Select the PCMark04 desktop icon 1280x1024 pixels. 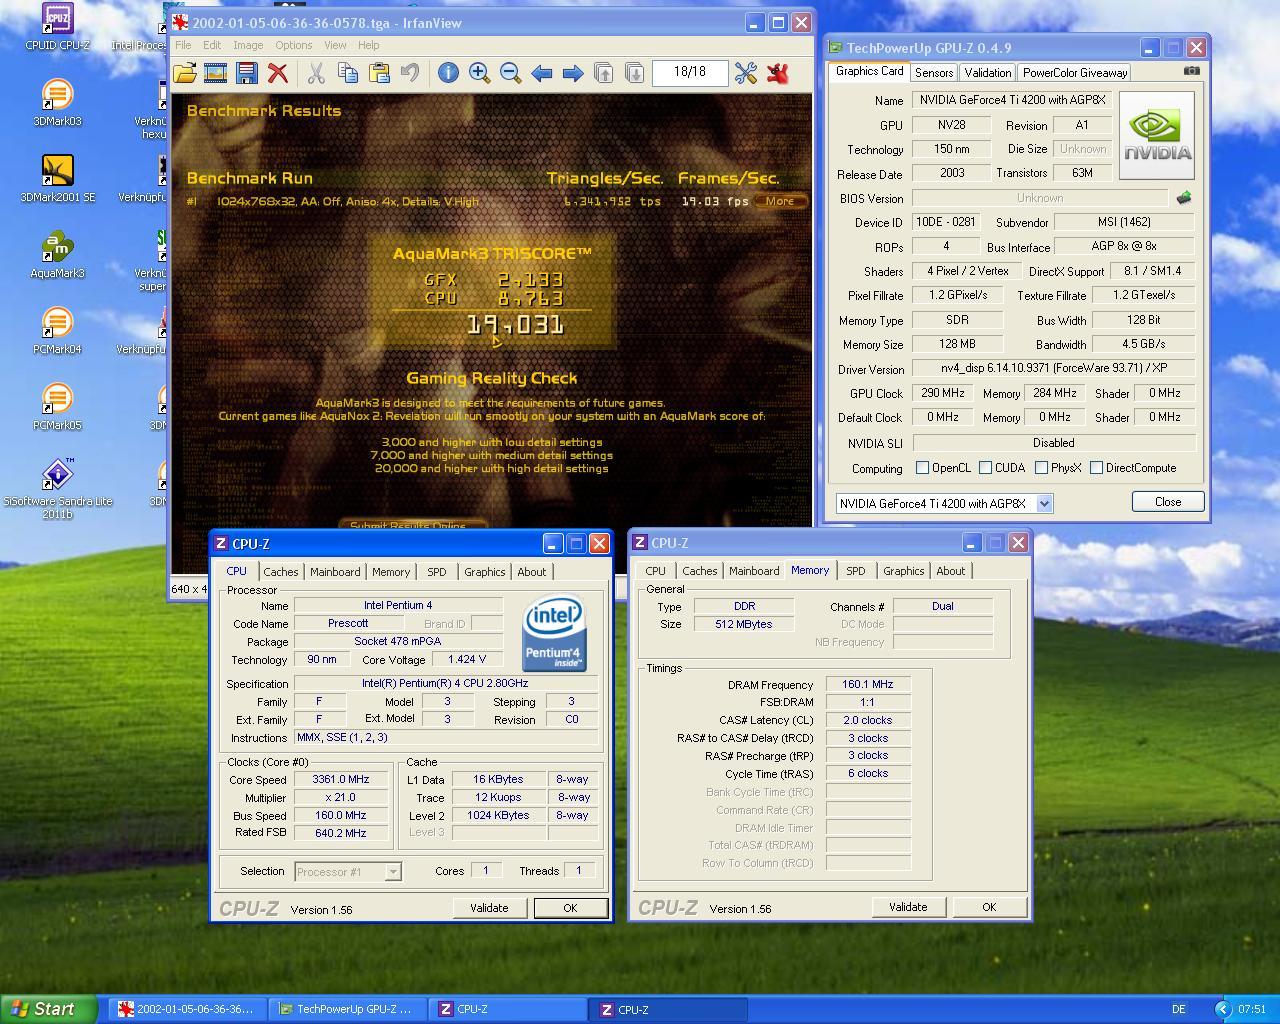pos(57,330)
